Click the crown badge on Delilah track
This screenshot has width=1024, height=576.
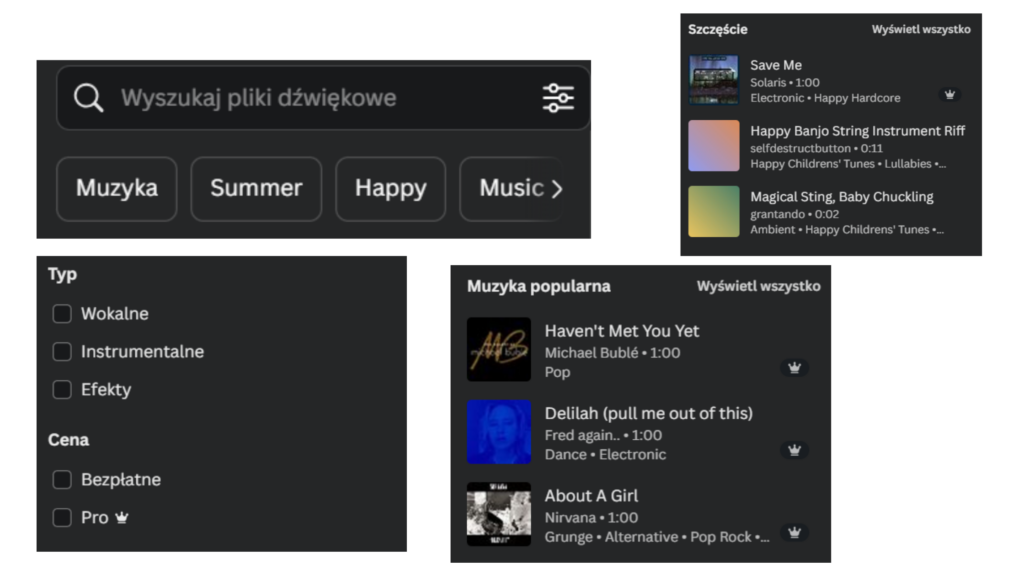point(794,450)
